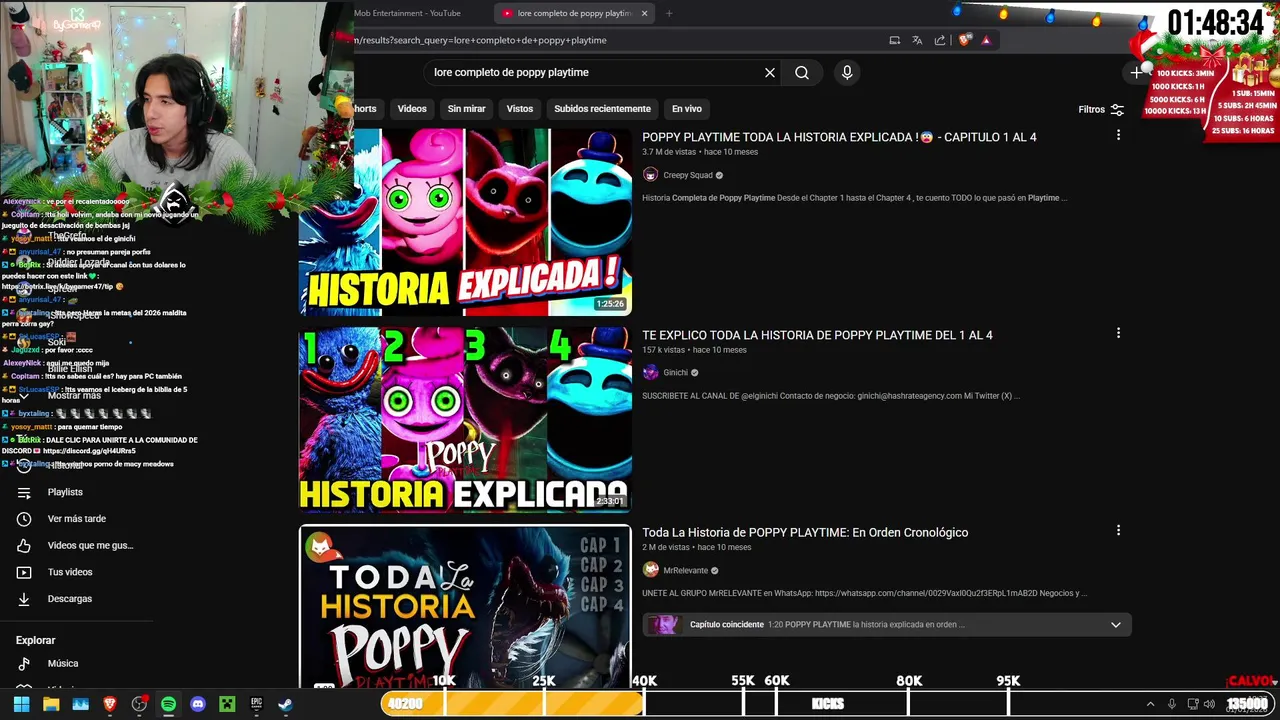Open Brave browser from the taskbar
1280x720 pixels.
pos(110,704)
